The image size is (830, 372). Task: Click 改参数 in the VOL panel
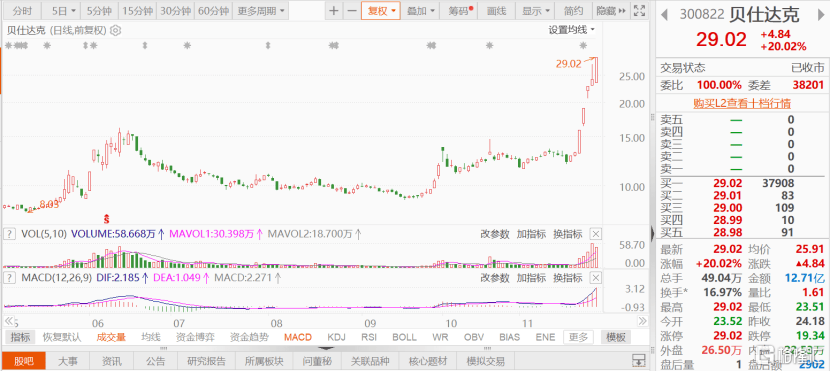point(494,234)
